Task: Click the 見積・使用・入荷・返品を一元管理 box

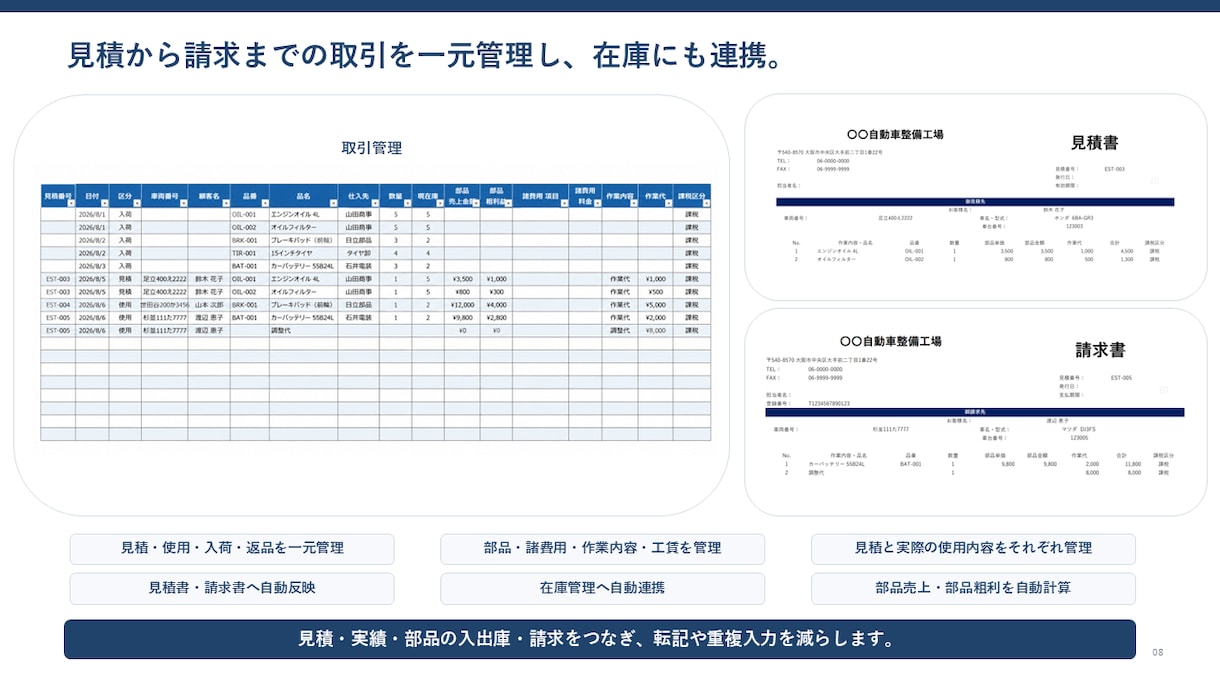Action: pos(232,548)
